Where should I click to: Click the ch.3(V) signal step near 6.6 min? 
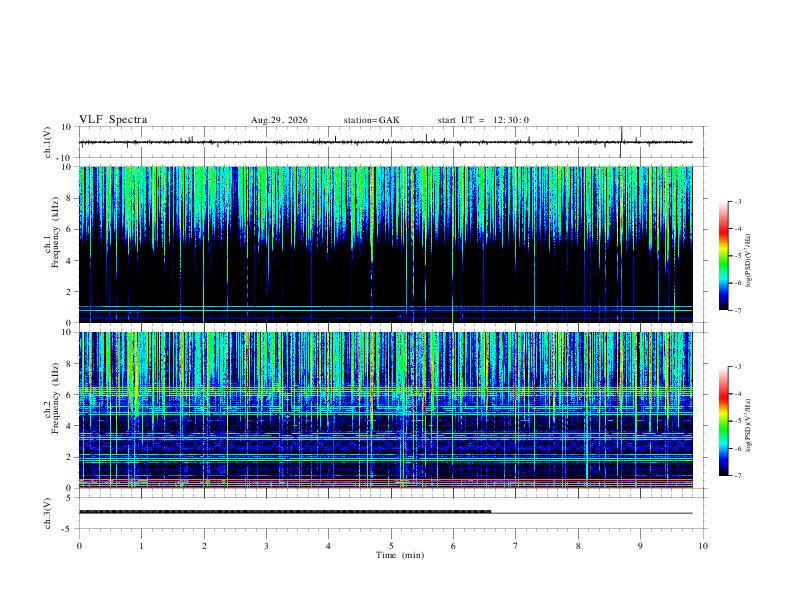[x=491, y=512]
